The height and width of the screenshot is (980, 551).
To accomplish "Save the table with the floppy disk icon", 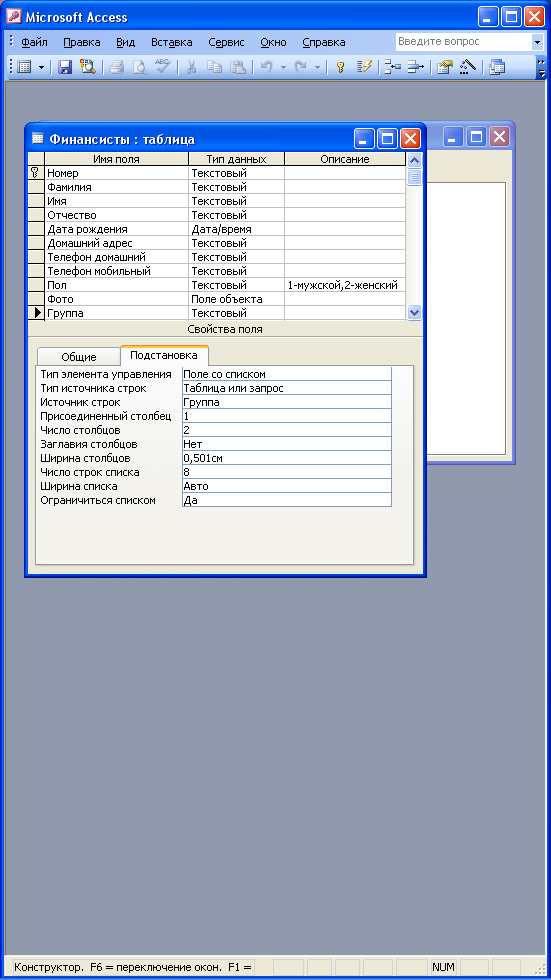I will click(65, 67).
